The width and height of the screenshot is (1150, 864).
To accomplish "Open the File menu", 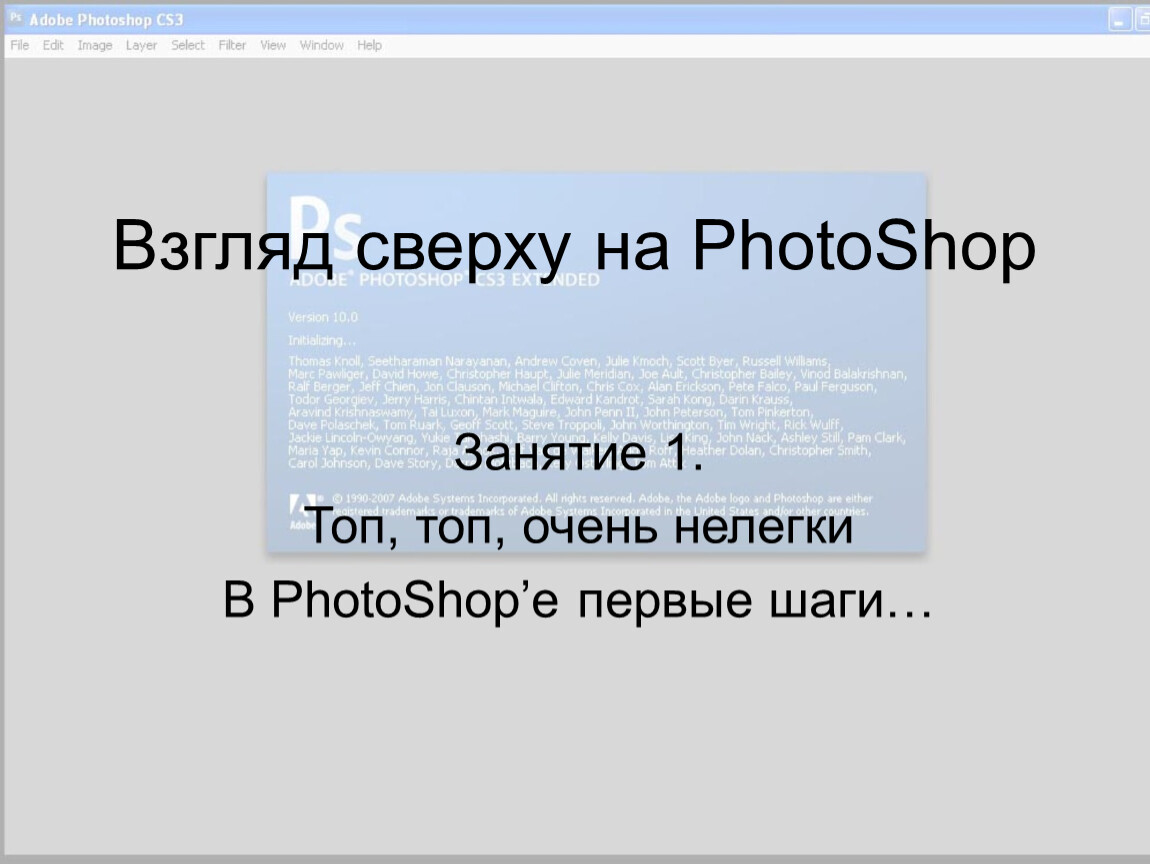I will click(20, 45).
